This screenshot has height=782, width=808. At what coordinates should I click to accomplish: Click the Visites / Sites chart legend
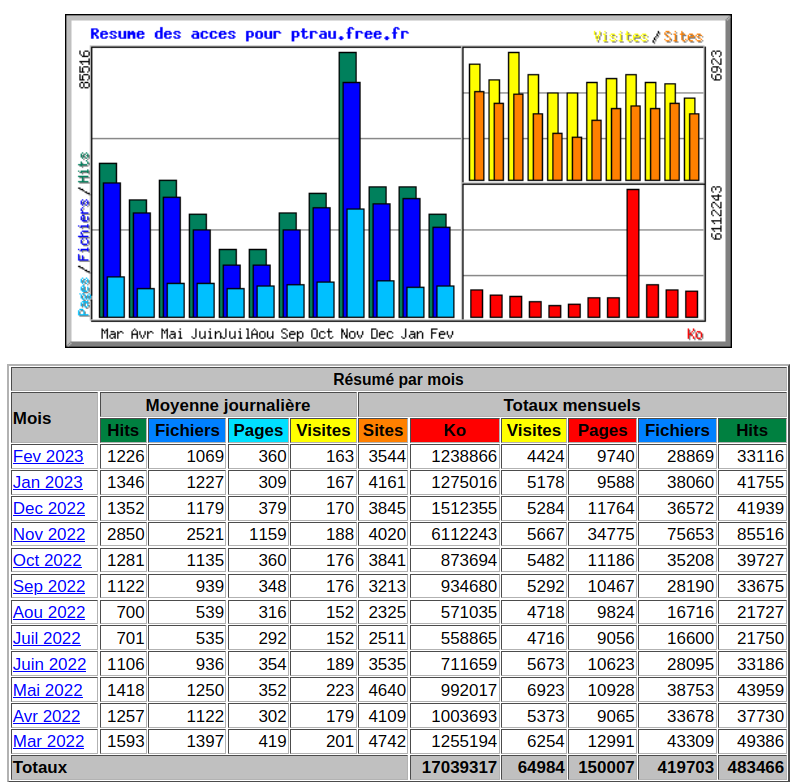point(648,37)
